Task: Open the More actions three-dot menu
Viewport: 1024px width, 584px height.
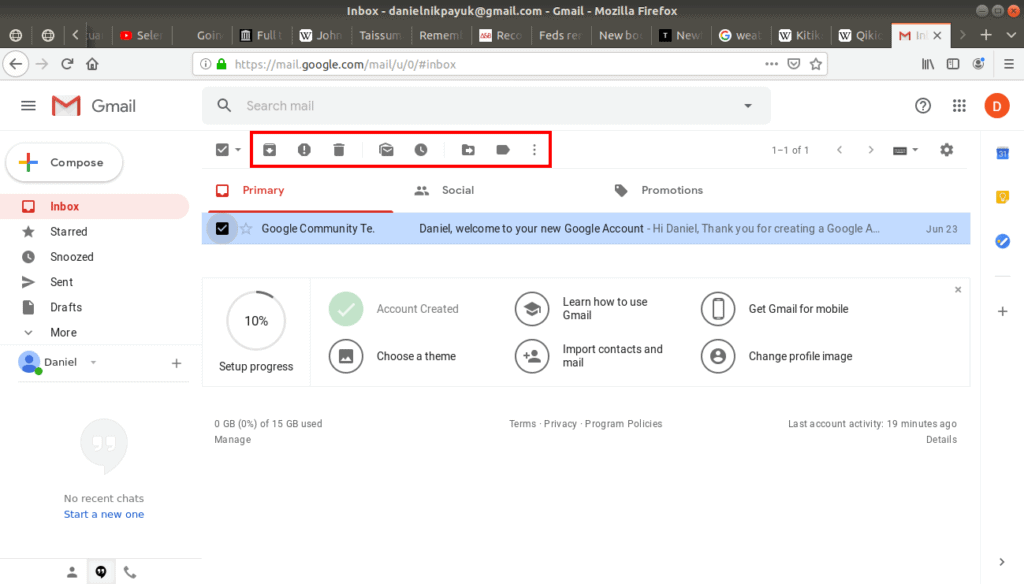Action: [x=534, y=150]
